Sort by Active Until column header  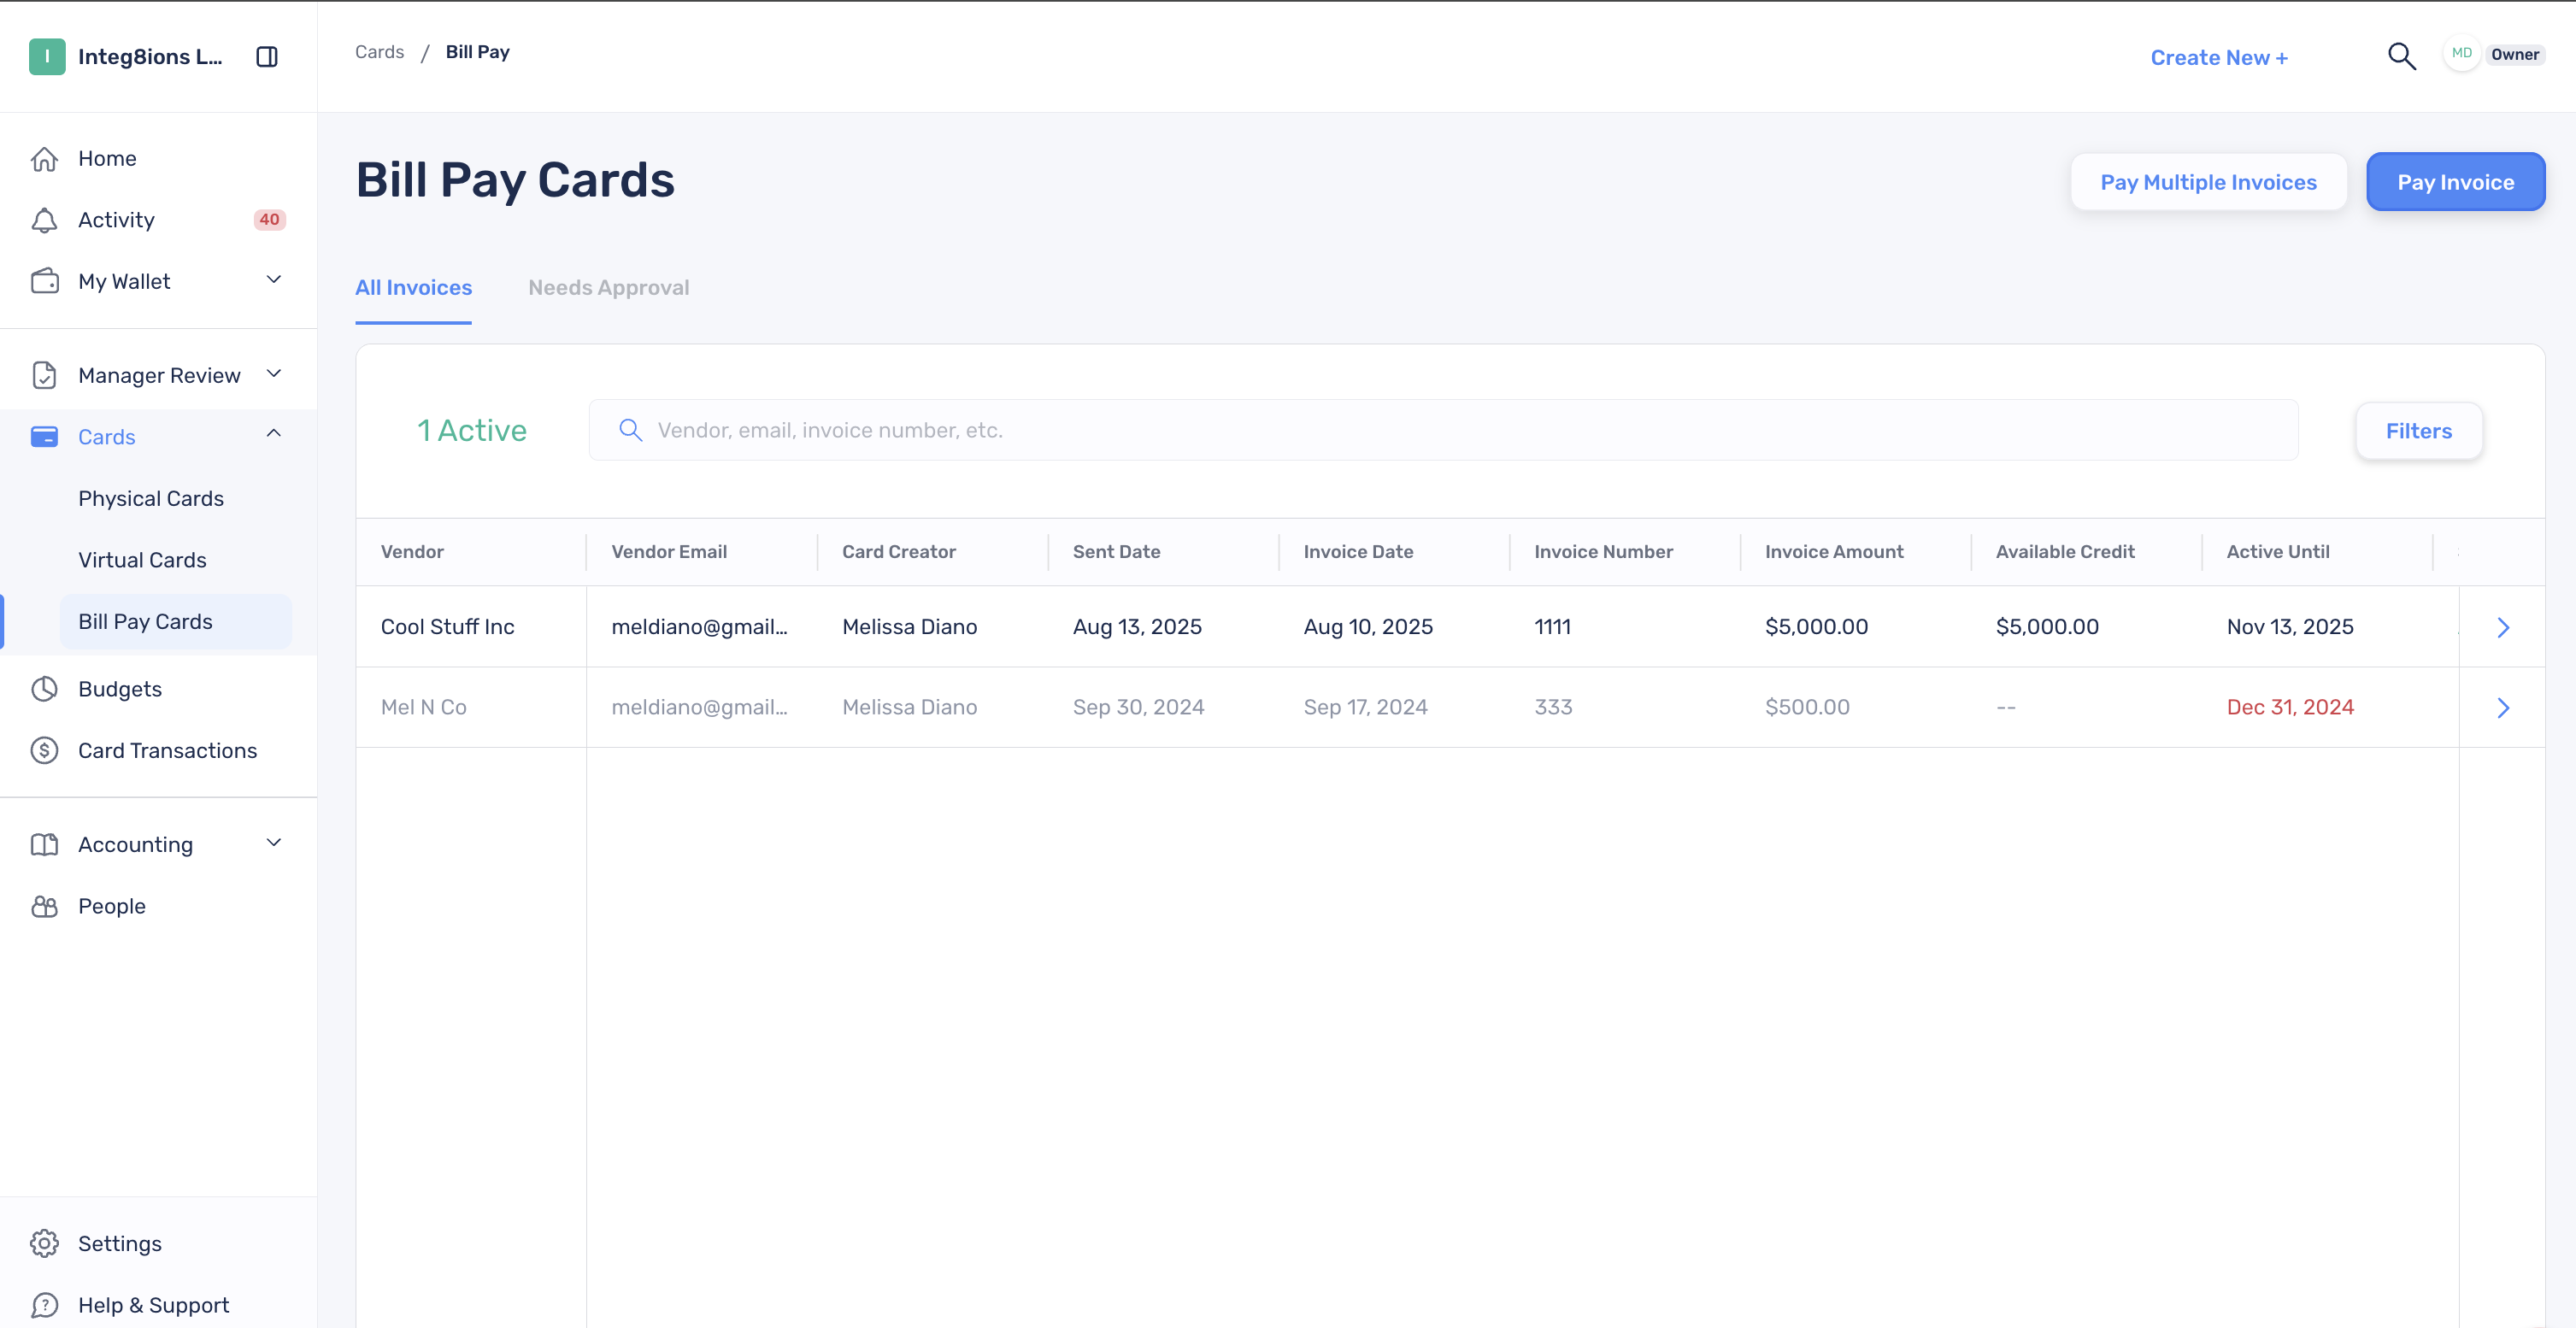point(2277,552)
